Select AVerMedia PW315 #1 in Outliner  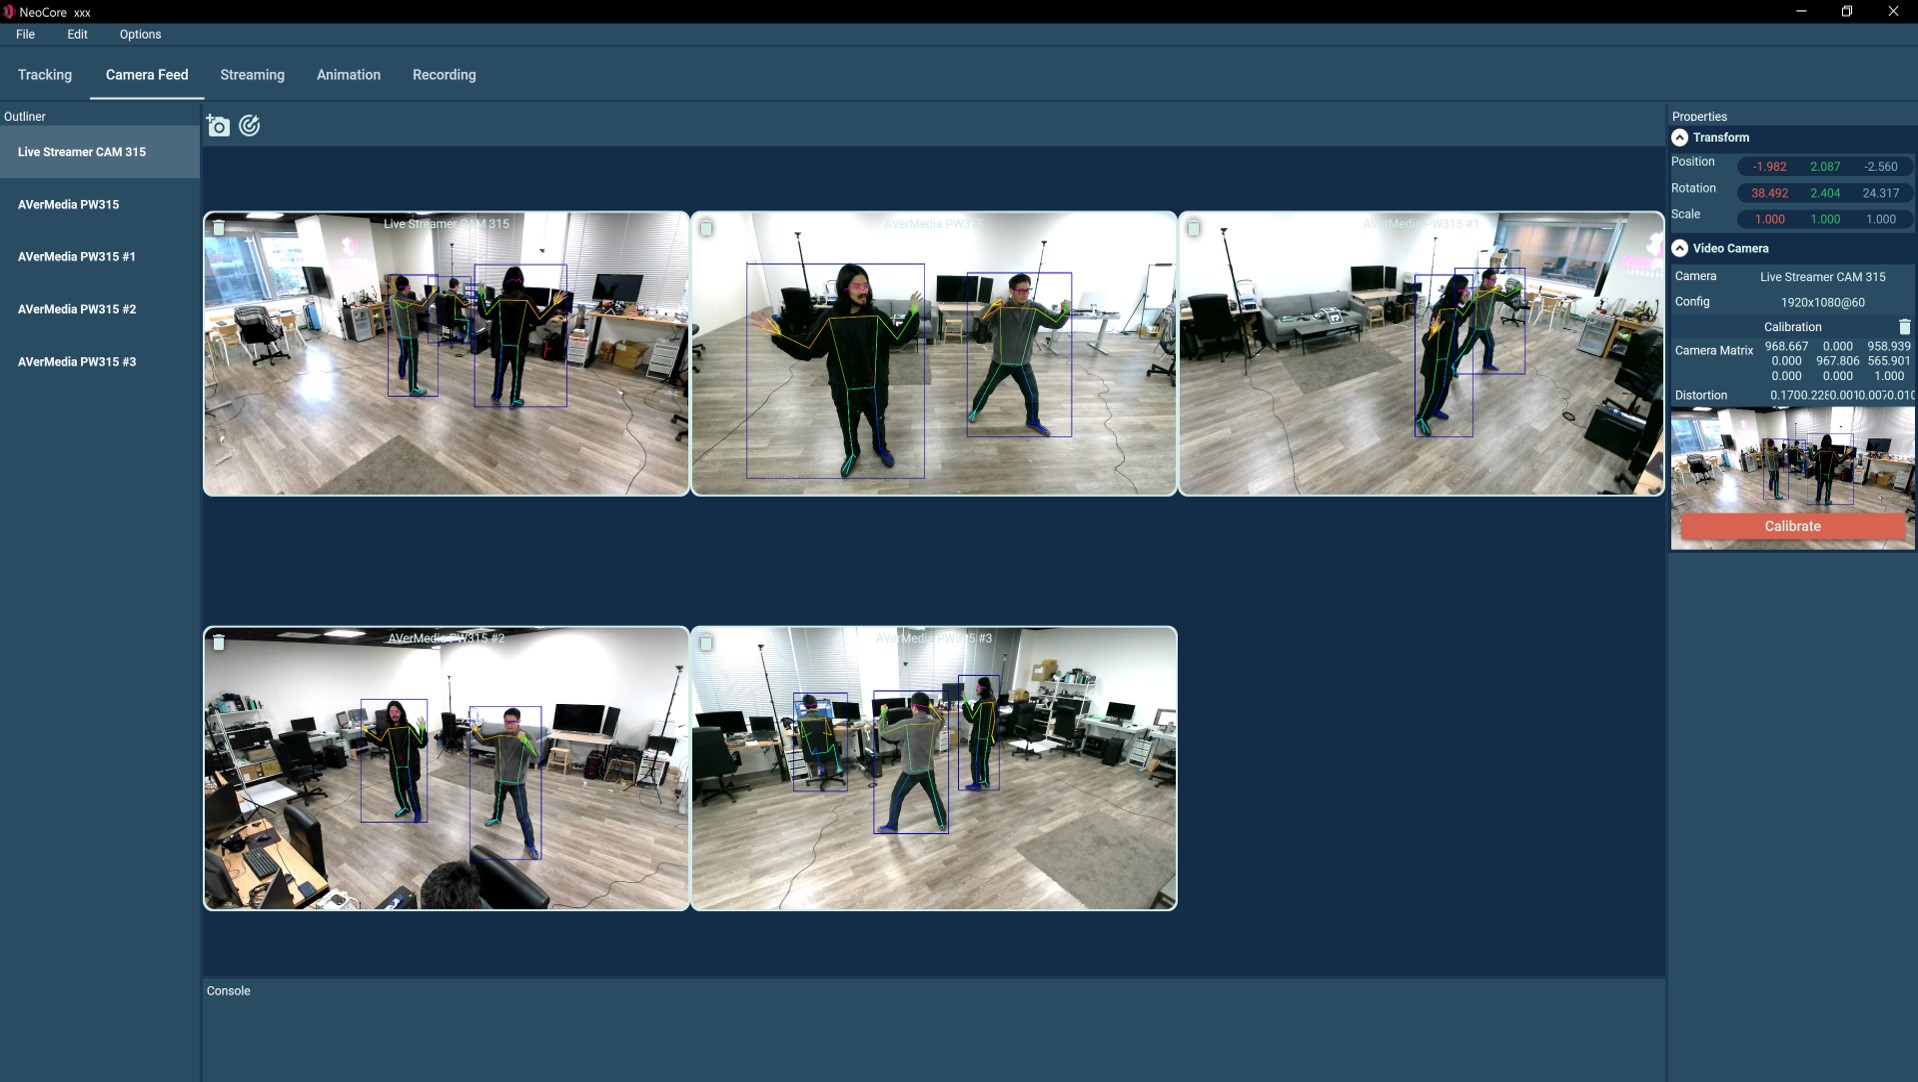77,257
